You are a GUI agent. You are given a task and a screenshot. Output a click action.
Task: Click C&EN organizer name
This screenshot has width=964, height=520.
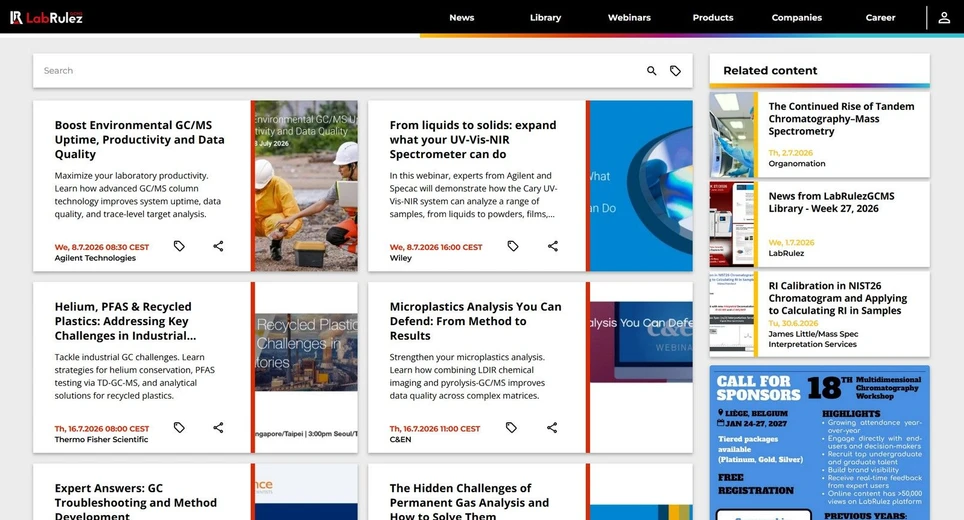point(400,439)
